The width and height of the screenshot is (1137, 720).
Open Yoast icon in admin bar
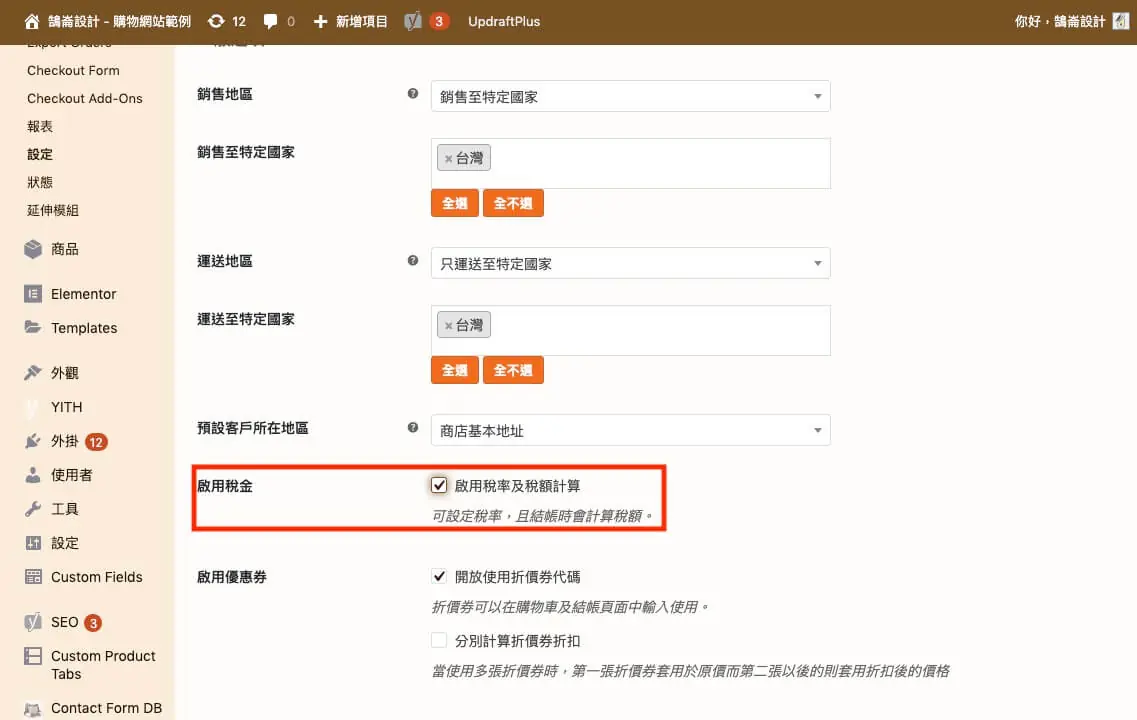[413, 22]
